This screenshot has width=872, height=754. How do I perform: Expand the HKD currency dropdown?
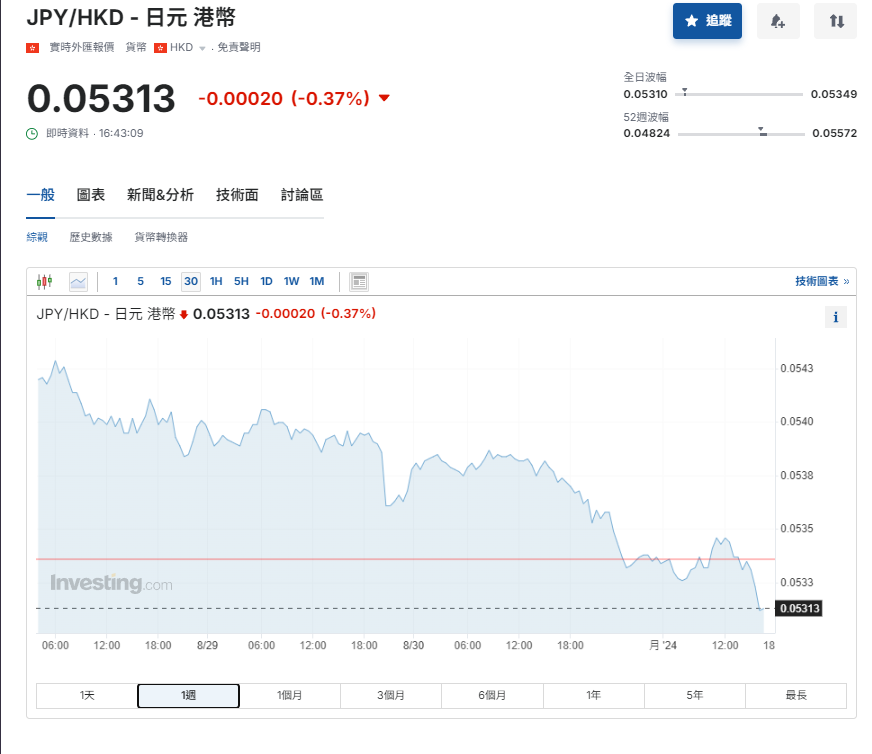(x=201, y=48)
